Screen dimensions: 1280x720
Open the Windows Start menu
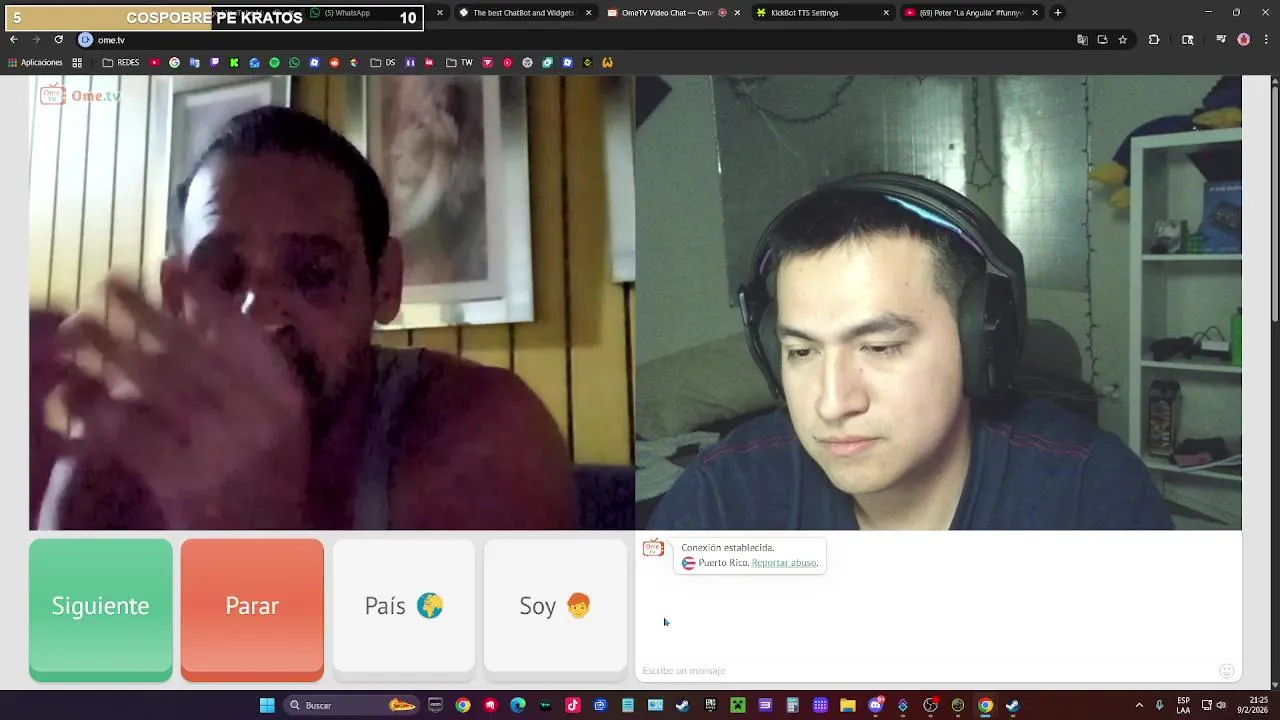click(x=267, y=706)
